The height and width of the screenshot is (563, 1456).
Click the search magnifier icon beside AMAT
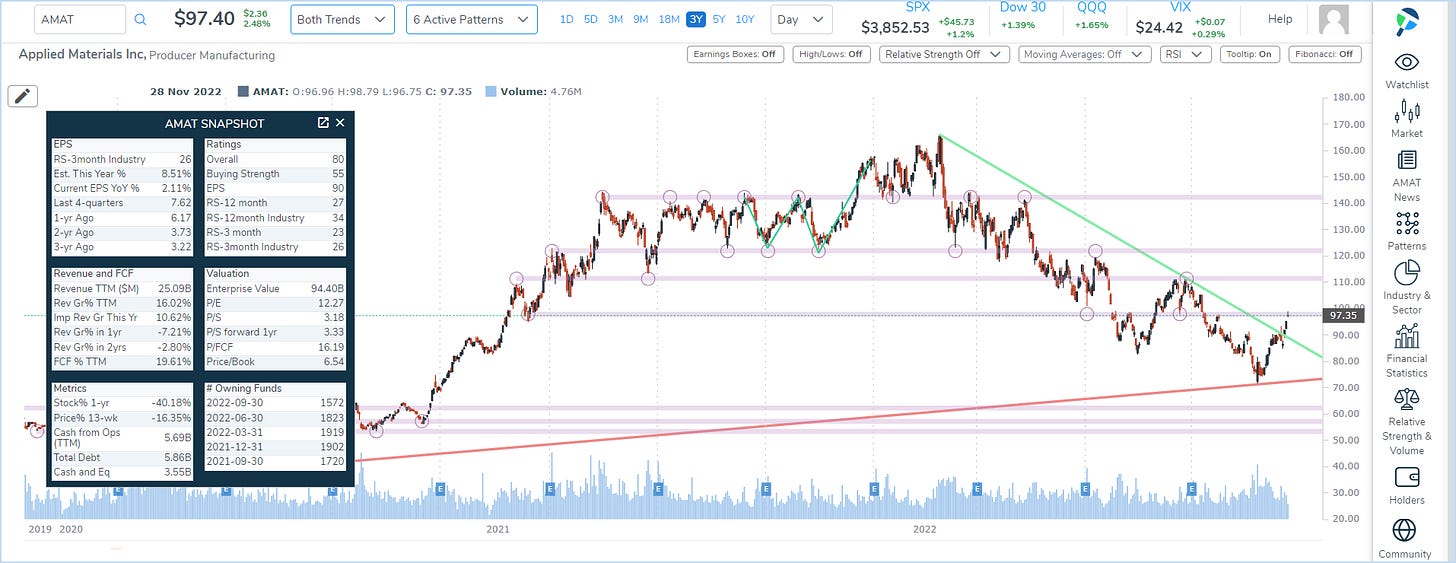click(x=140, y=19)
